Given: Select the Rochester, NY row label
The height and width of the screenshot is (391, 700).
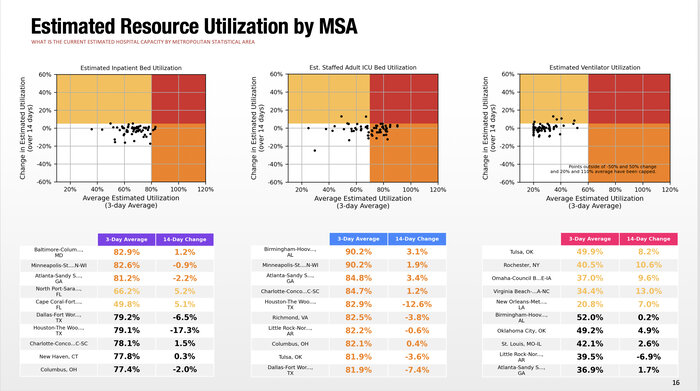Looking at the screenshot, I should click(521, 265).
